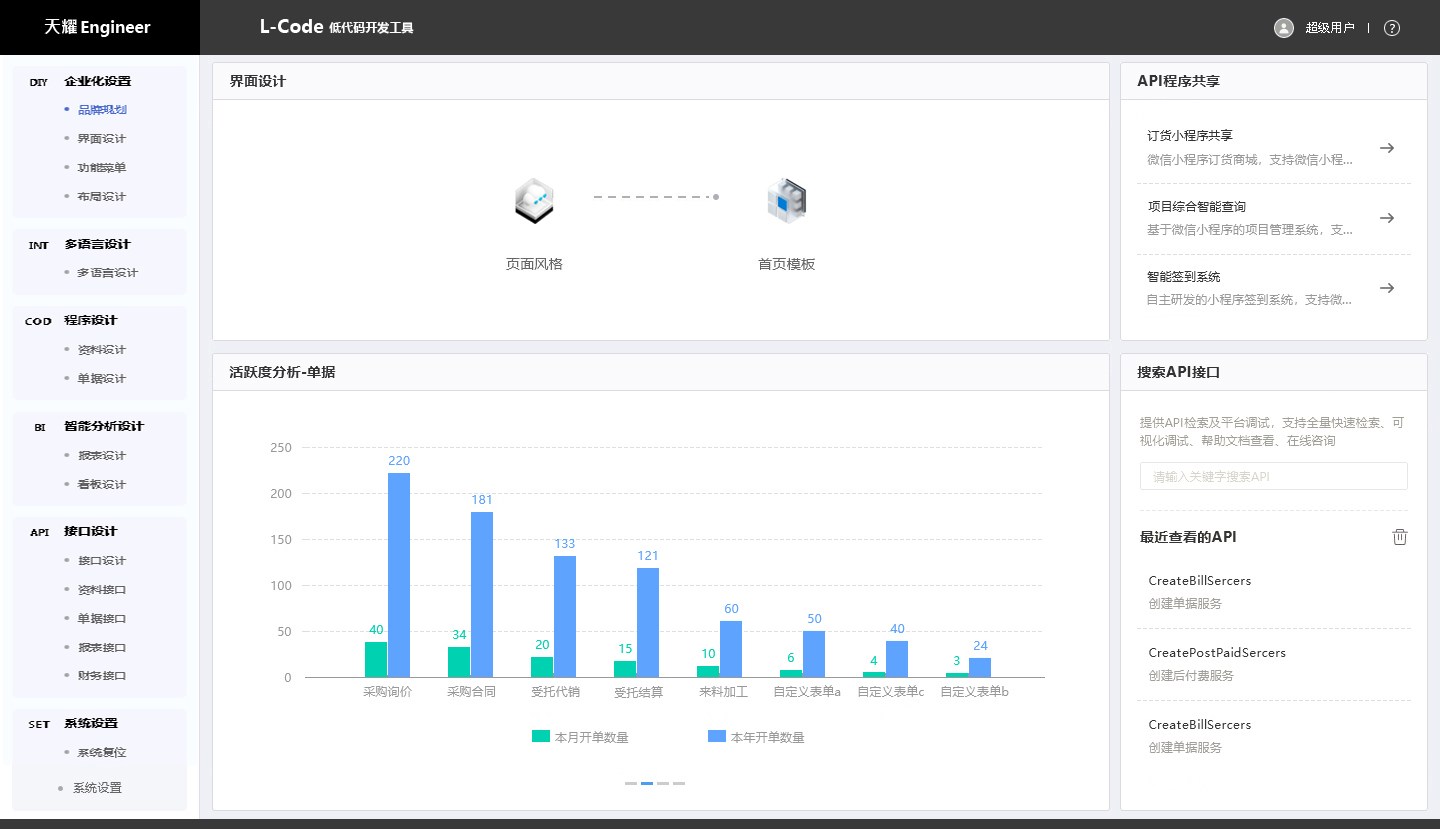The height and width of the screenshot is (829, 1440).
Task: Click the API keyword search input box
Action: tap(1273, 476)
